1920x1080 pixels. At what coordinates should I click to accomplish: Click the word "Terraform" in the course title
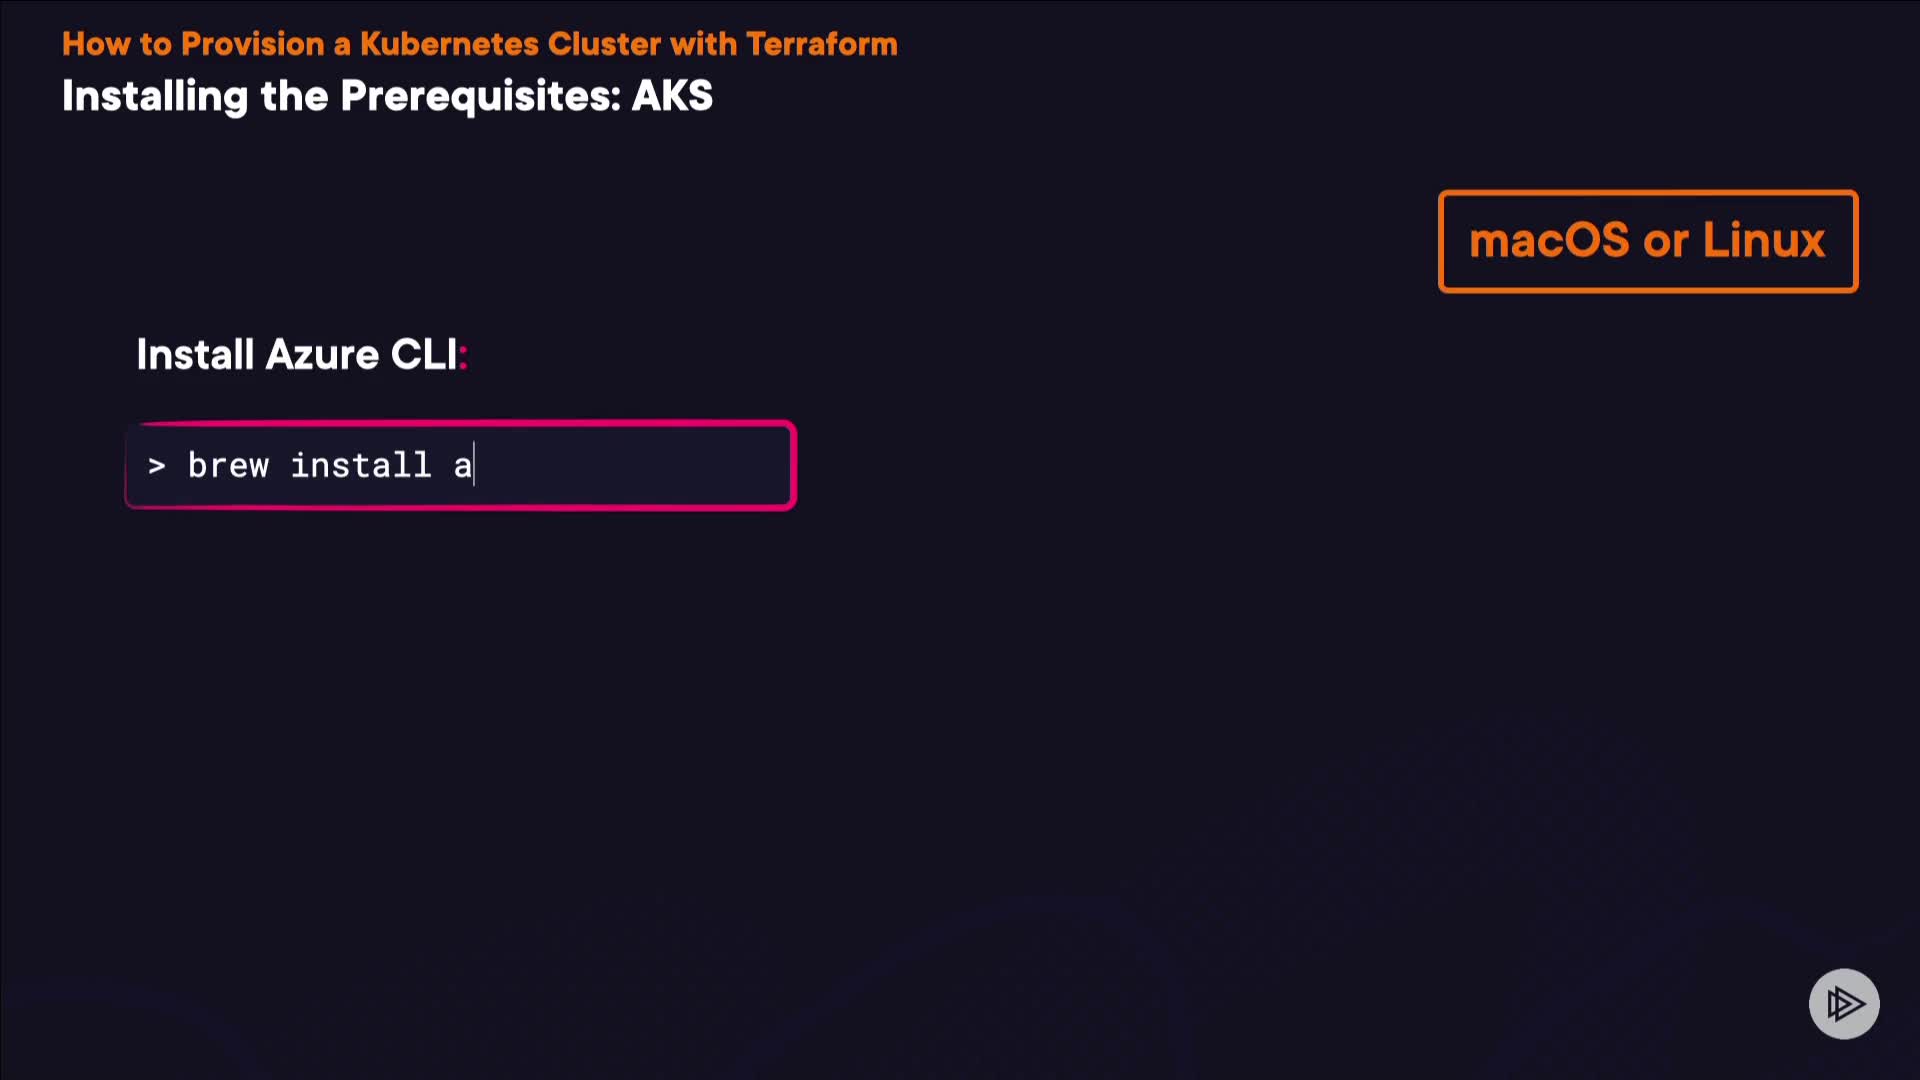[x=821, y=44]
